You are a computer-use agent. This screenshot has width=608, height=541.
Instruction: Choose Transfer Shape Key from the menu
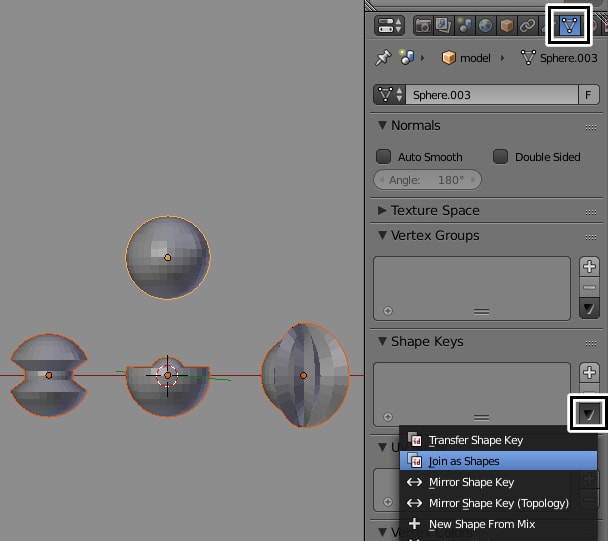499,440
